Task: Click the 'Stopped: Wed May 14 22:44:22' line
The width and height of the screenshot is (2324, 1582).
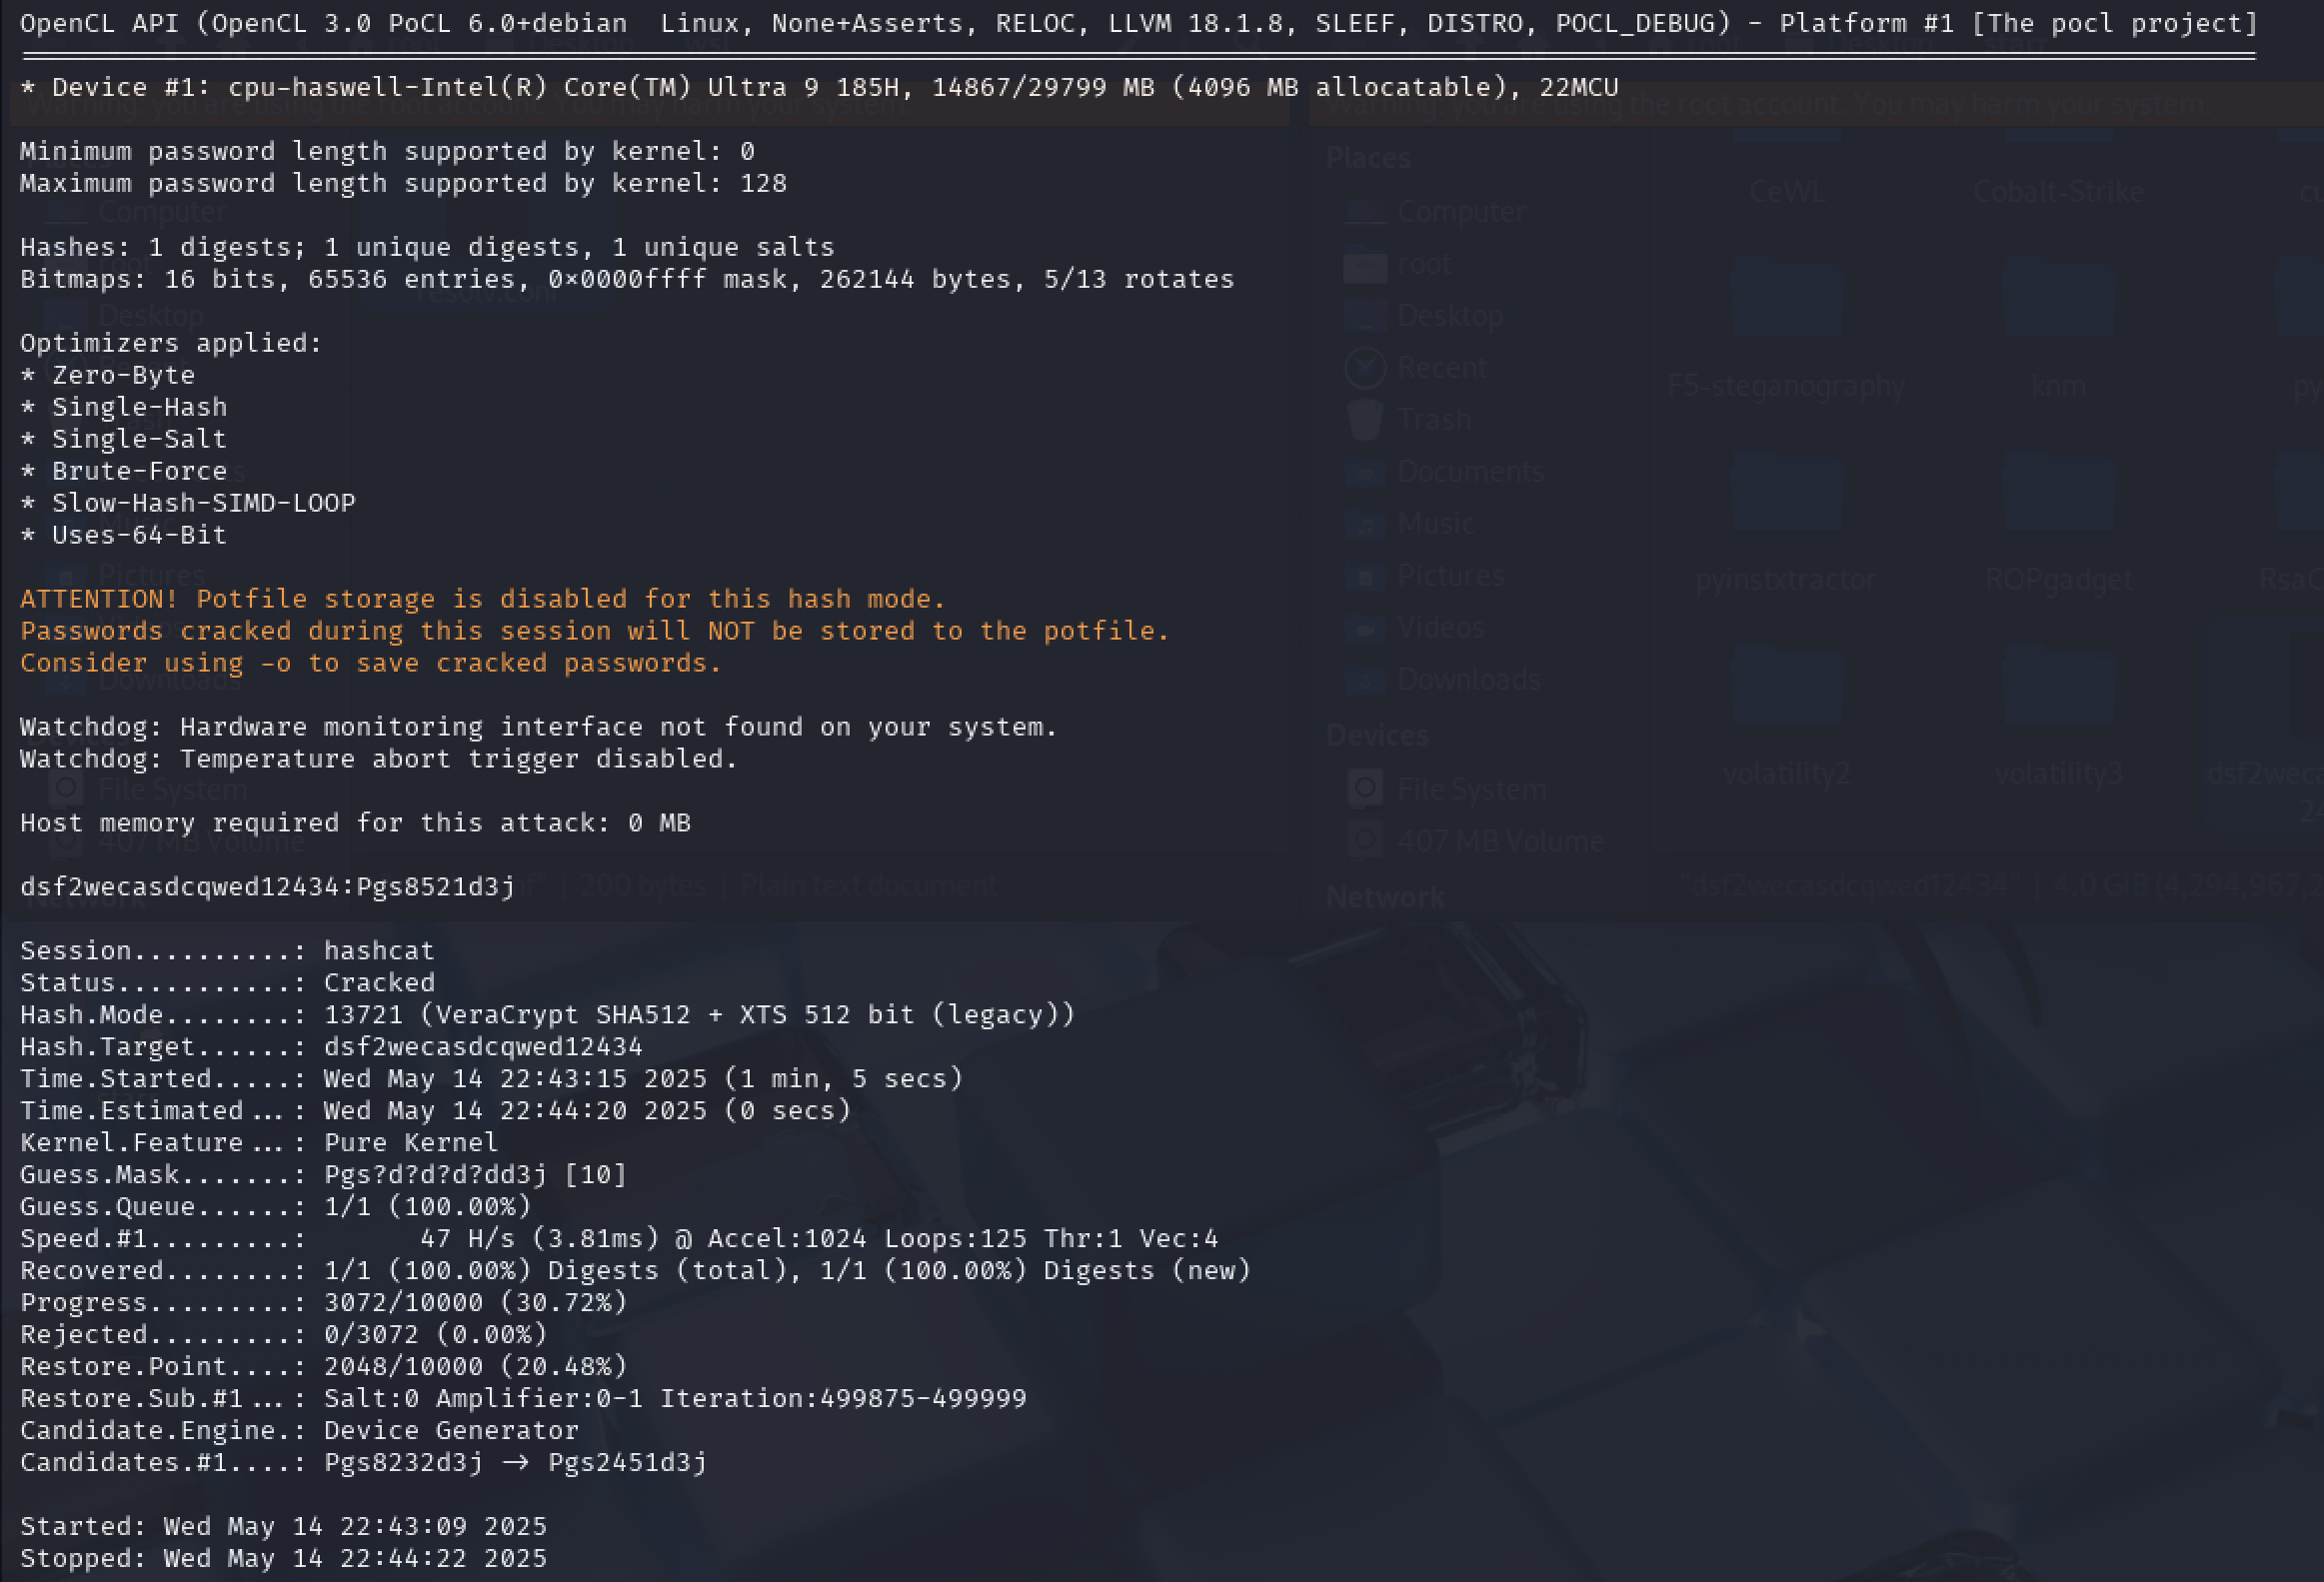Action: coord(284,1559)
